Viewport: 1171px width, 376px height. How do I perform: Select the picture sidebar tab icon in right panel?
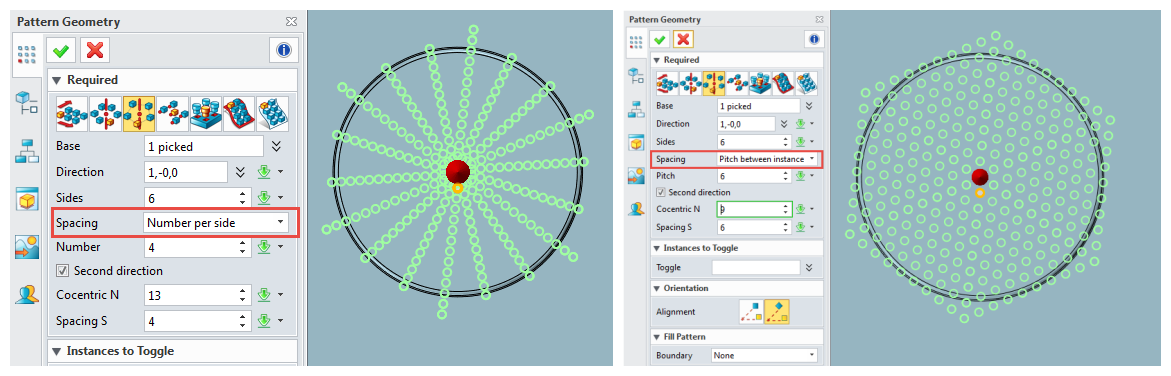tap(636, 176)
